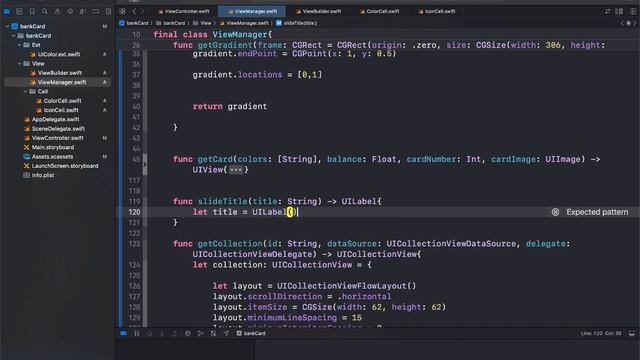
Task: Jump to the next issue arrow
Action: [x=635, y=23]
